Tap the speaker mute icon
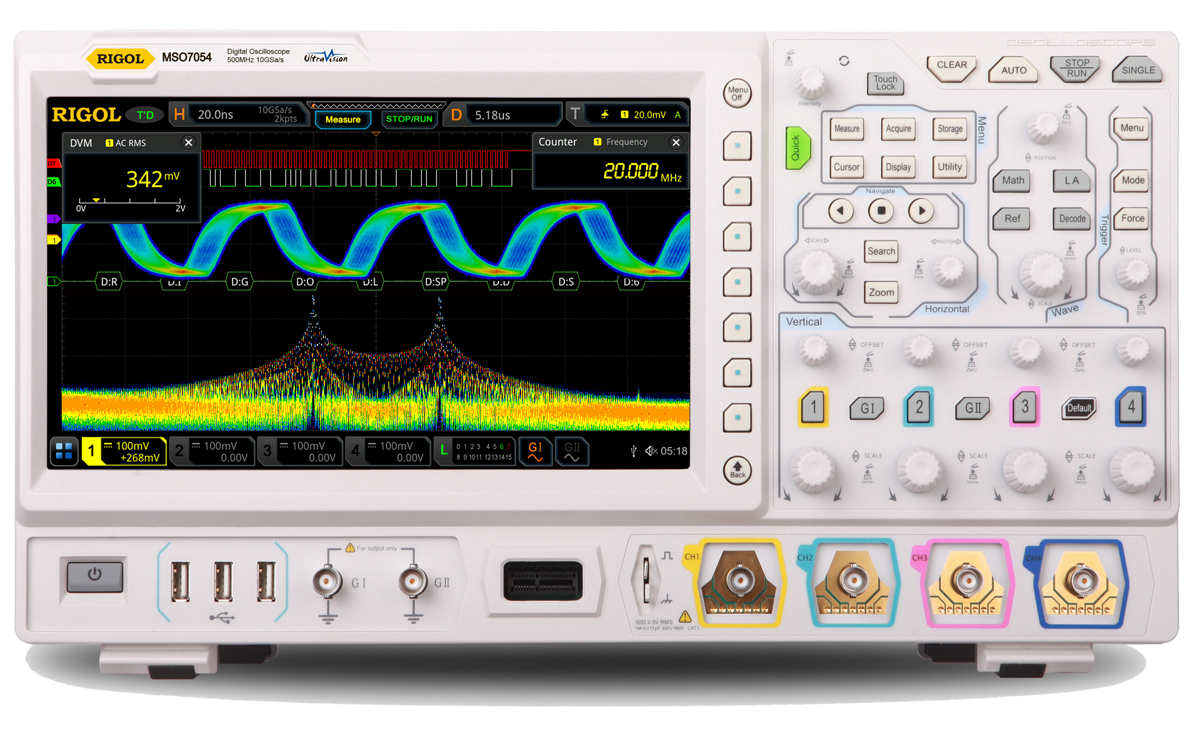 [650, 452]
